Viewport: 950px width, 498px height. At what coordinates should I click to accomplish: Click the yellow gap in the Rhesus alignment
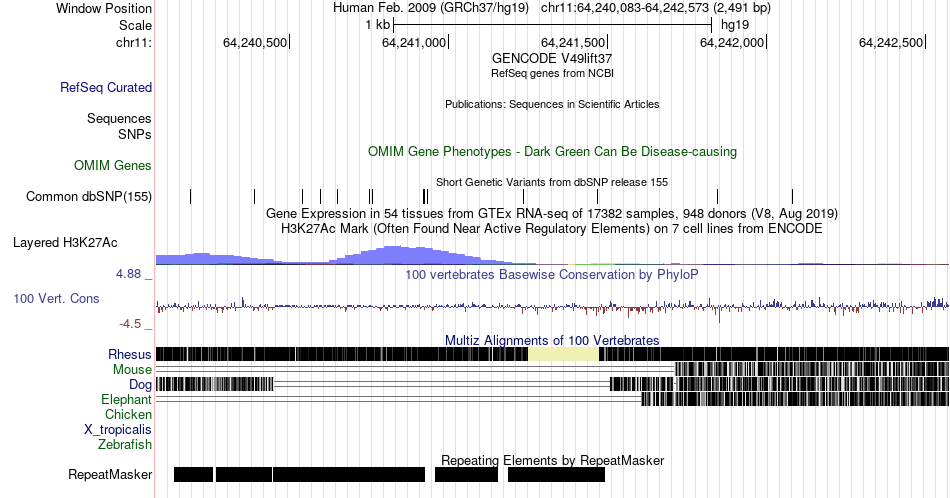click(x=563, y=354)
